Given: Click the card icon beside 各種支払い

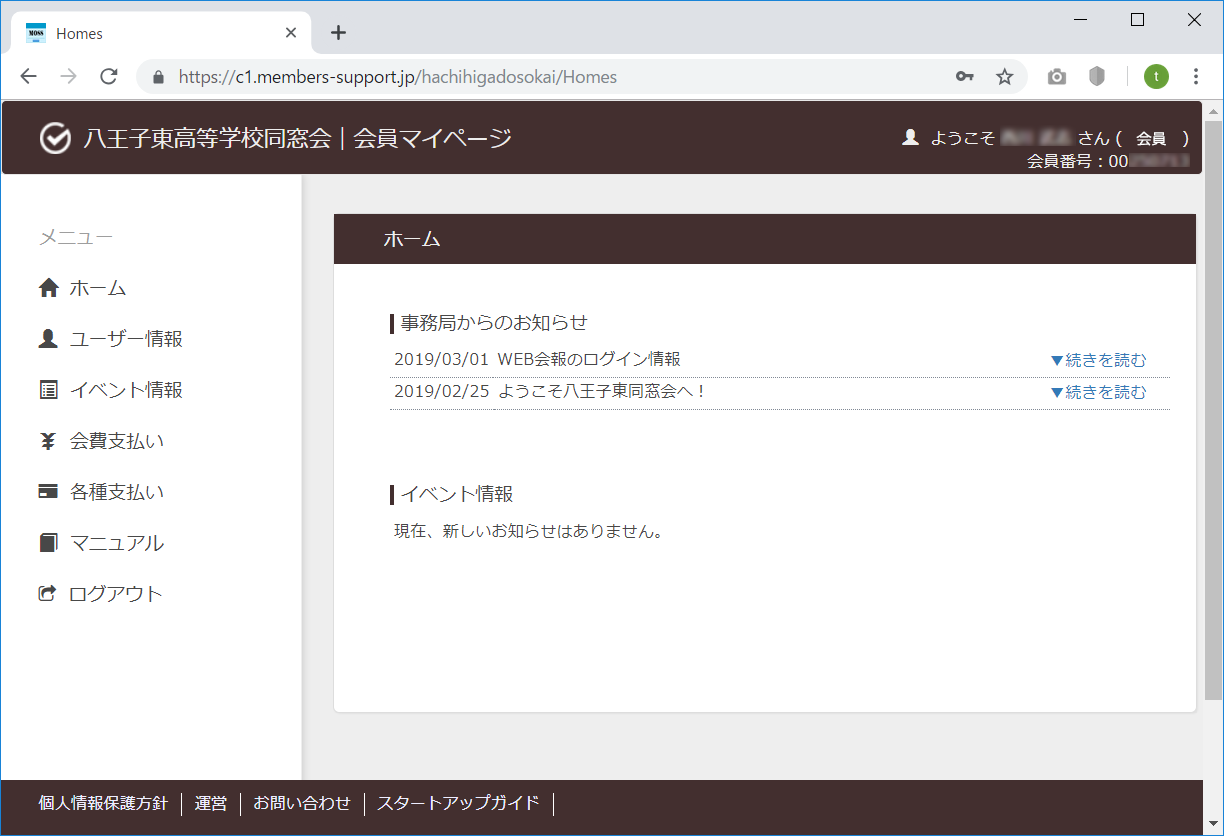Looking at the screenshot, I should click(x=48, y=492).
